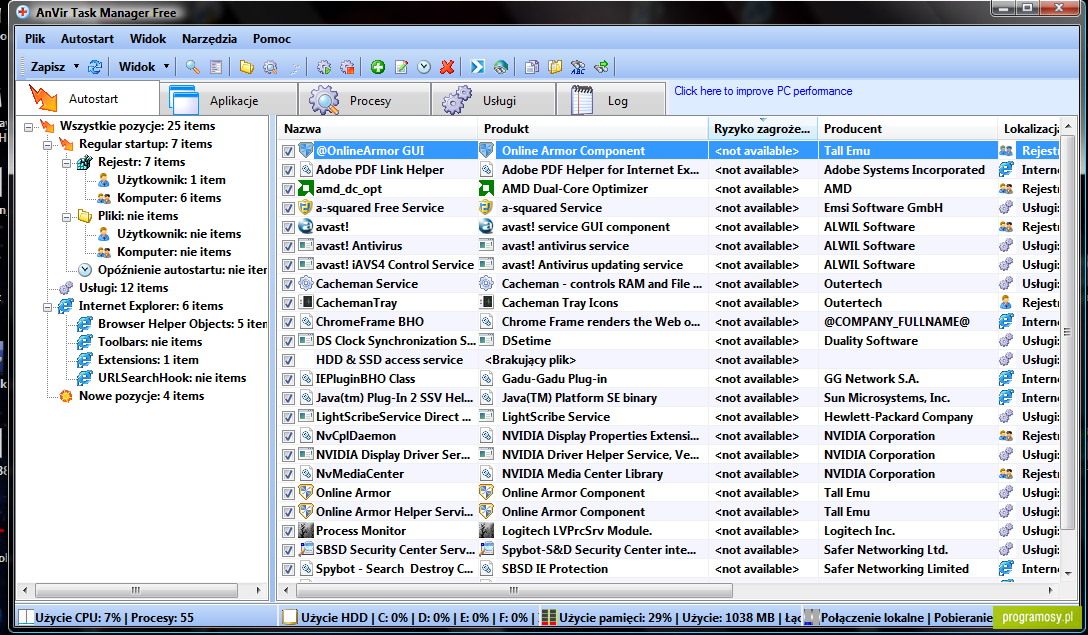
Task: Click the green plus add entry icon
Action: [x=377, y=67]
